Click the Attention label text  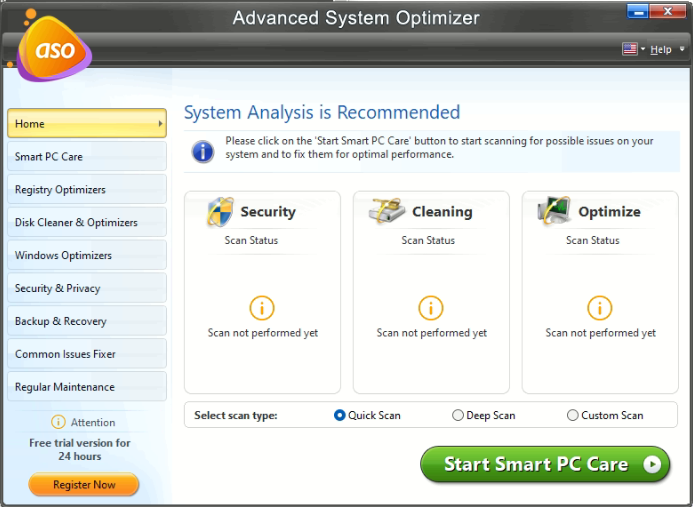[93, 423]
